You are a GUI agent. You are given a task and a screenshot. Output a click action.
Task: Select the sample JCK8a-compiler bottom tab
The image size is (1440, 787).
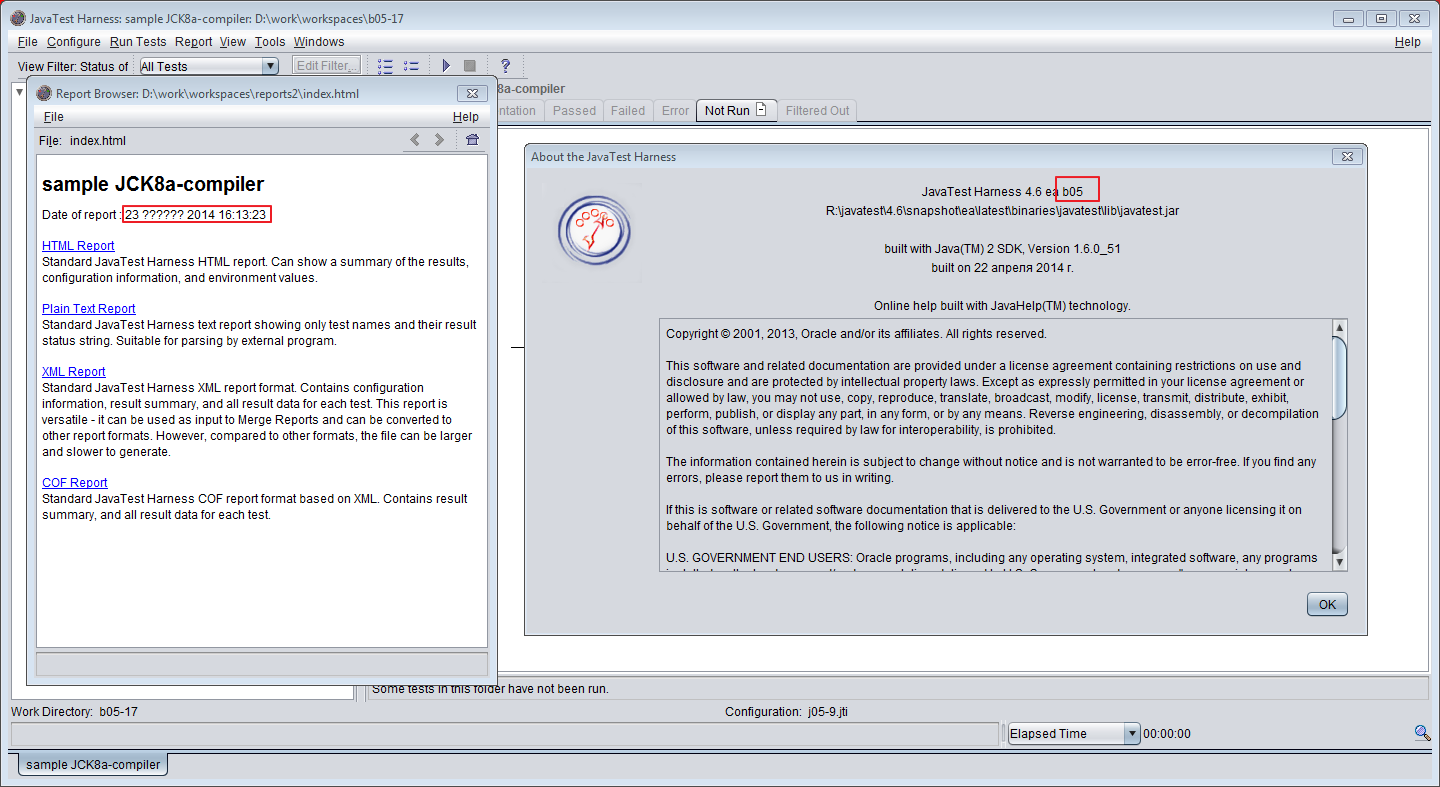[93, 764]
